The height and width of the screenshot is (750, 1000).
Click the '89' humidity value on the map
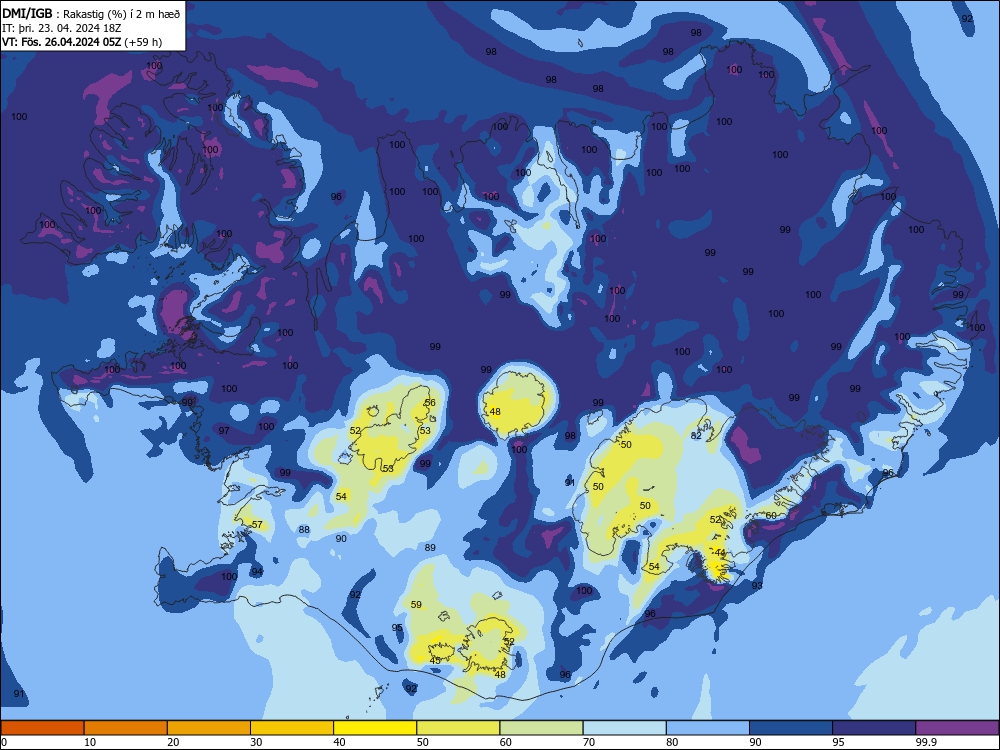click(x=430, y=547)
